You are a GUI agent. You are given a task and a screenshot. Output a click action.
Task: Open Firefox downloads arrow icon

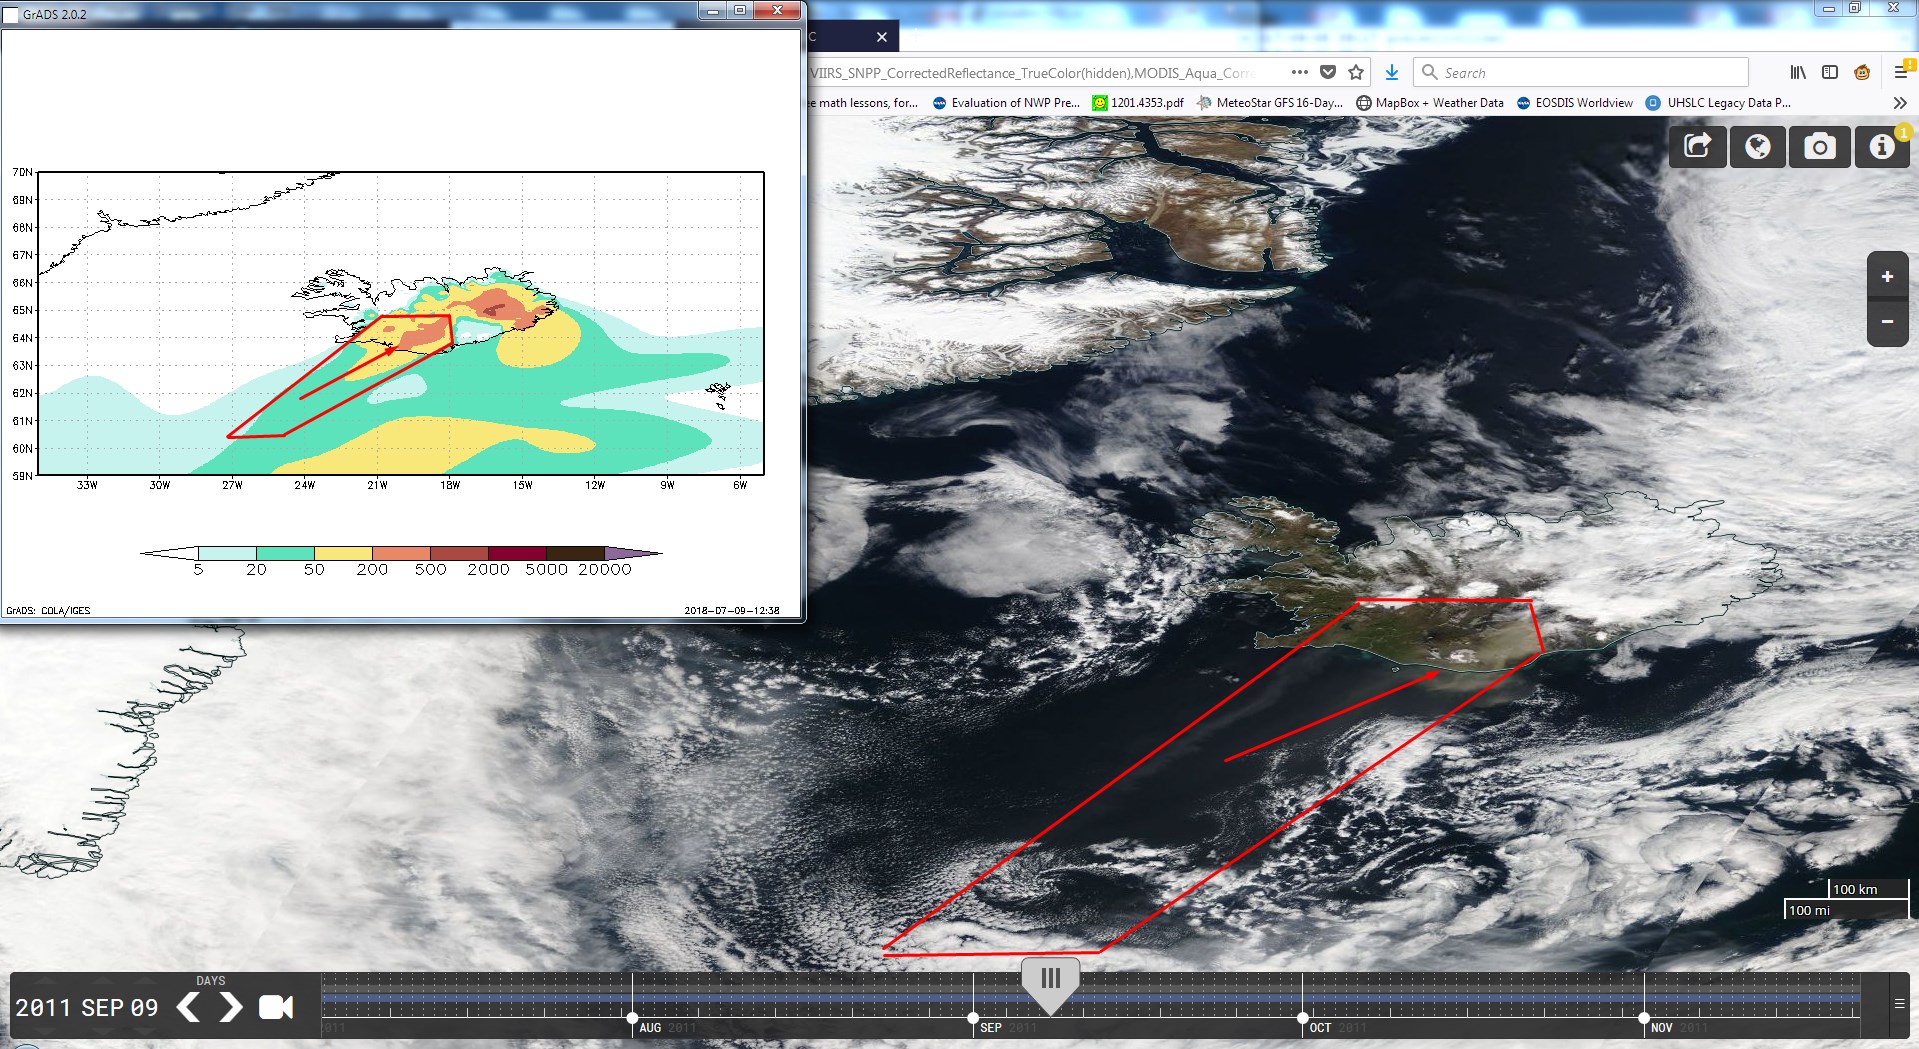pyautogui.click(x=1391, y=72)
